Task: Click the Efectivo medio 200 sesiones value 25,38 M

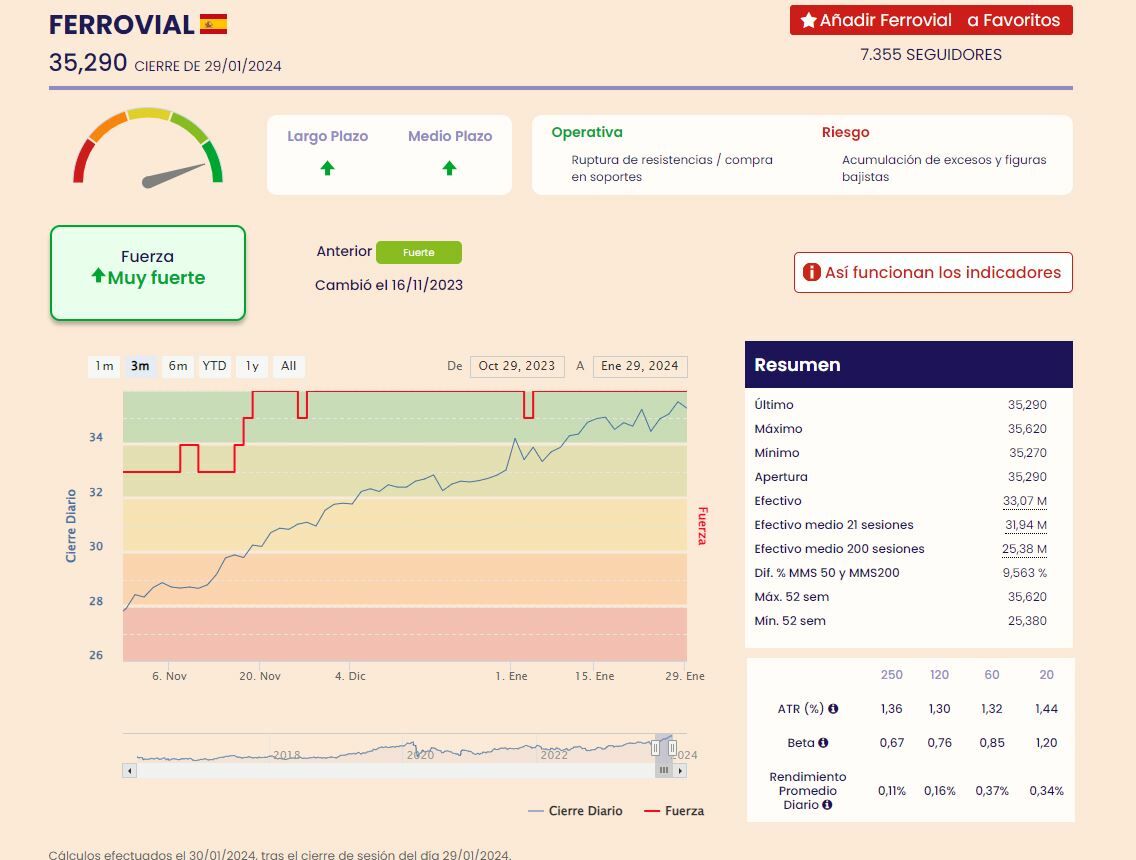Action: (x=1024, y=548)
